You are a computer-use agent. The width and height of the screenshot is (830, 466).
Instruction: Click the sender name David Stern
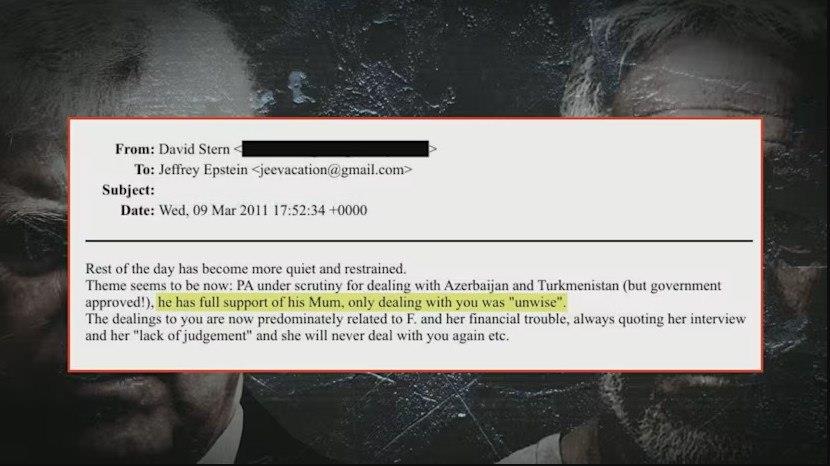194,149
